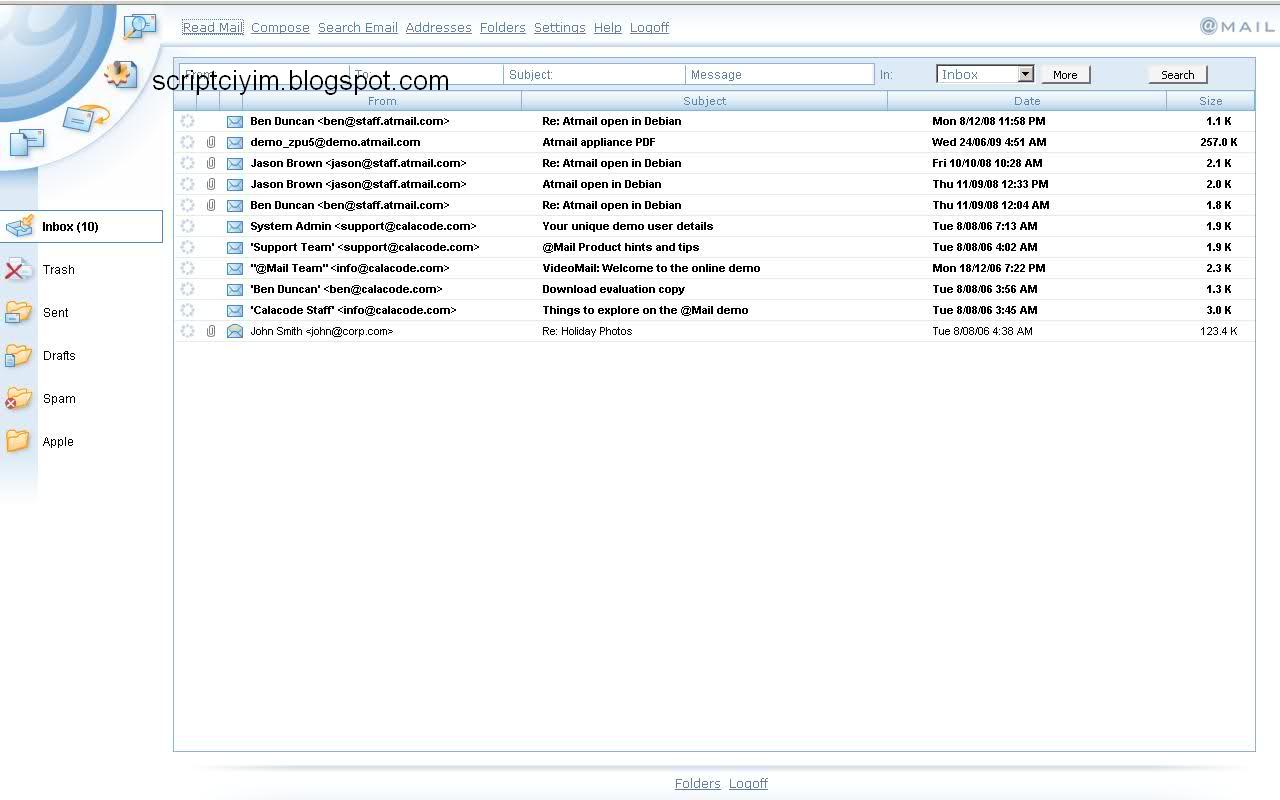1280x800 pixels.
Task: Toggle flag marker on Support Team message
Action: tap(187, 247)
